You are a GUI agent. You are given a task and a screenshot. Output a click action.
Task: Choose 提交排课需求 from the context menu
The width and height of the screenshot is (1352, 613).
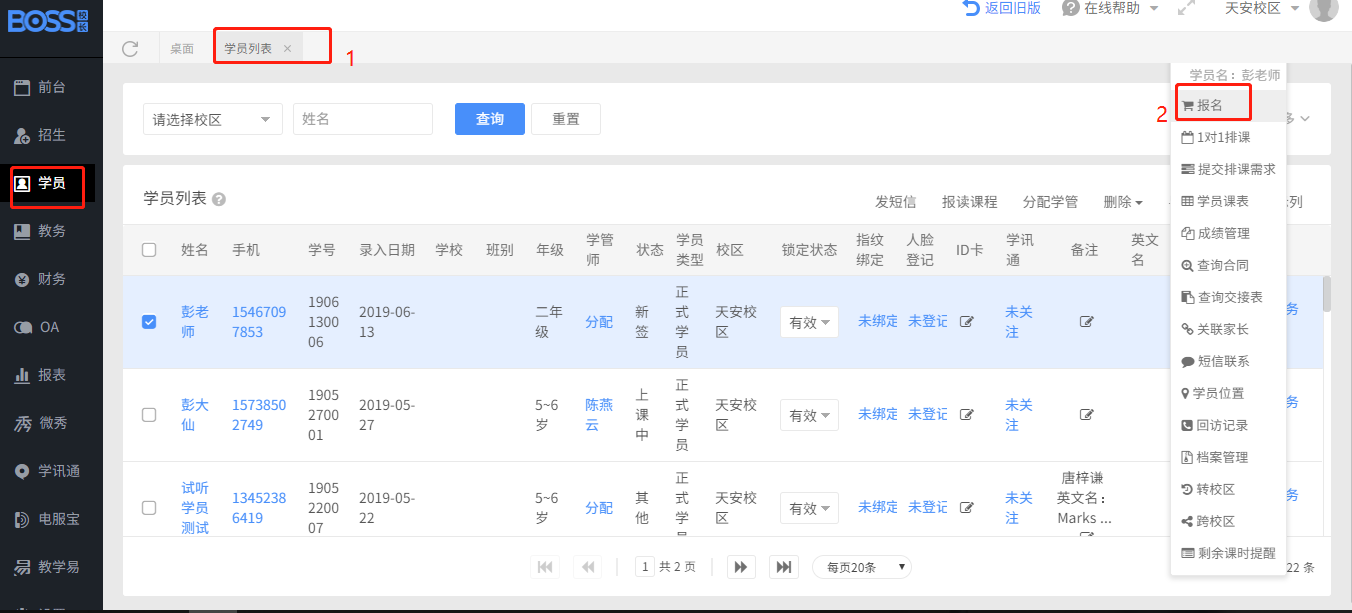pyautogui.click(x=1228, y=169)
